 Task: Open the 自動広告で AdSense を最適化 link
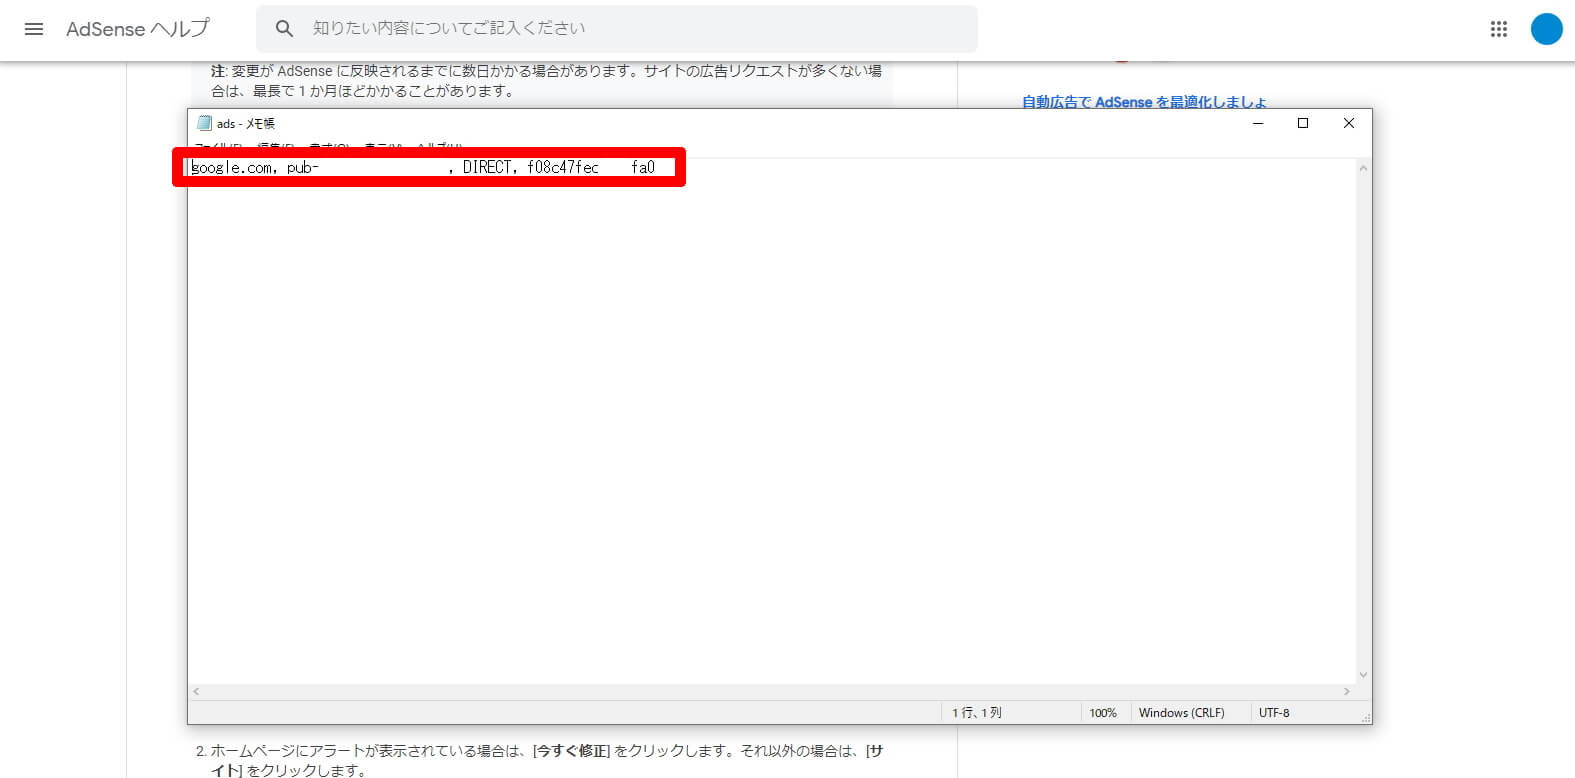tap(1144, 102)
